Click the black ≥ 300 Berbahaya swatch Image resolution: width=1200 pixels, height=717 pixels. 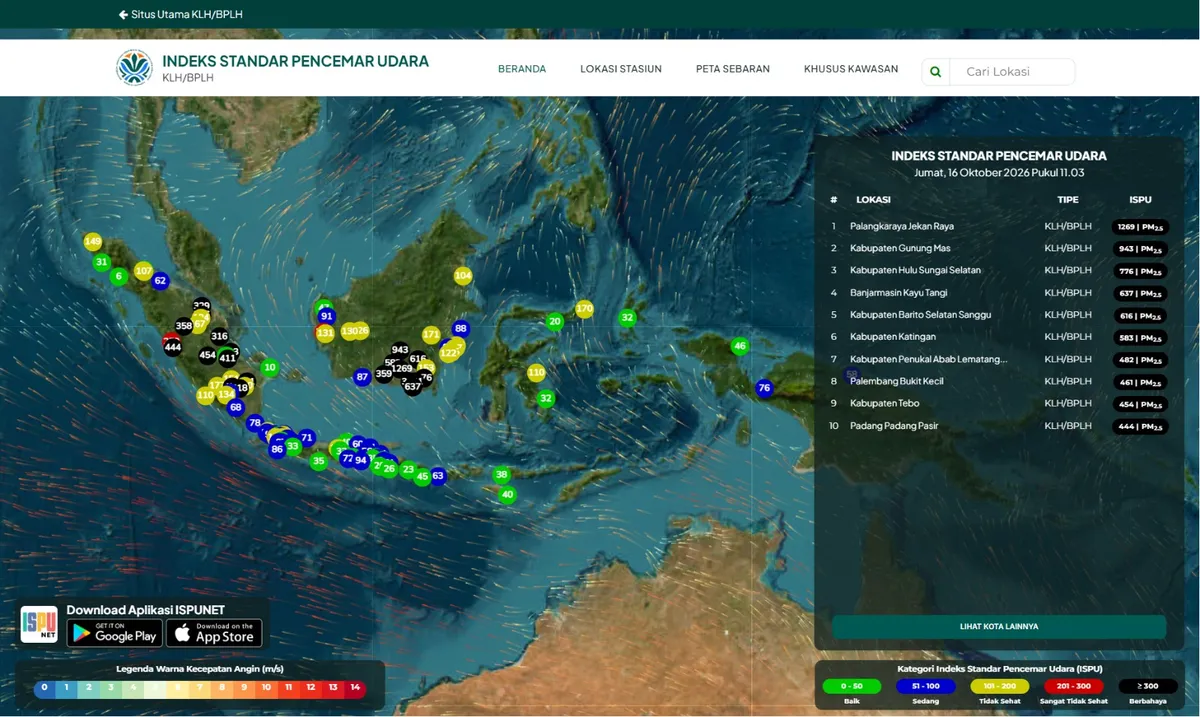coord(1148,687)
